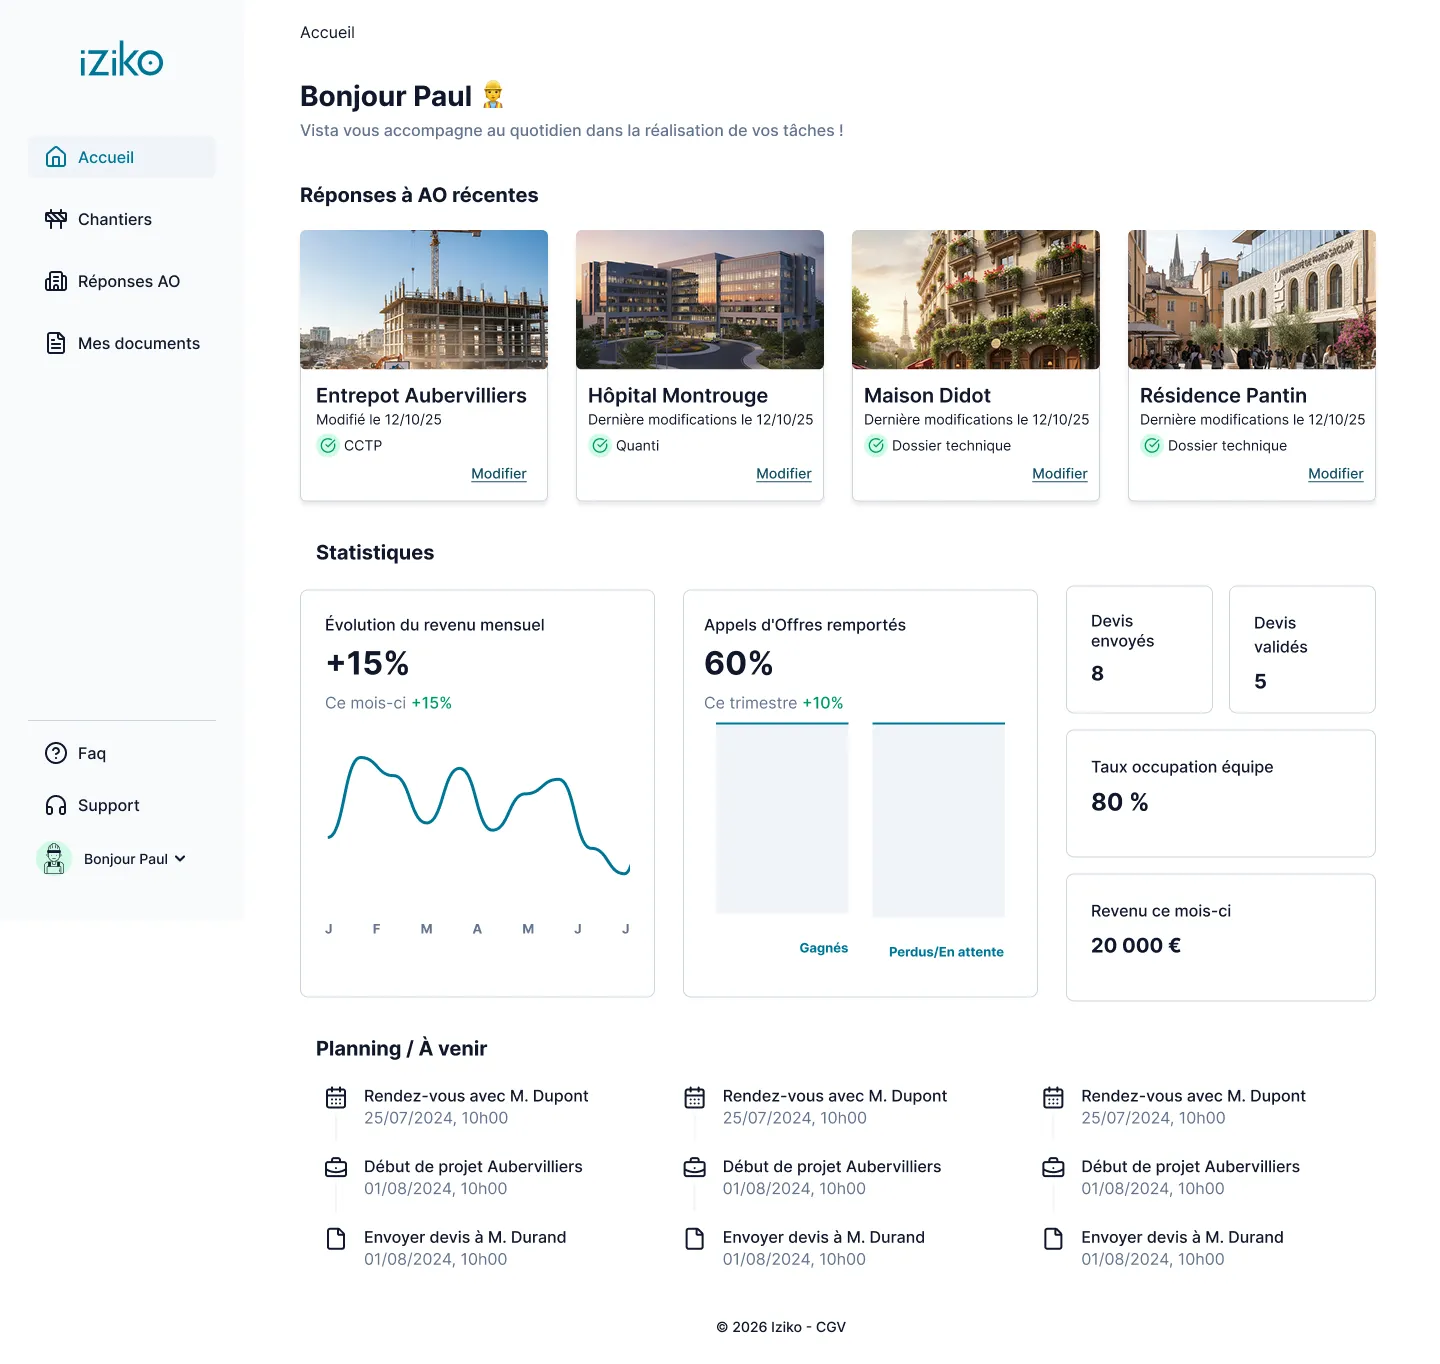Image resolution: width=1440 pixels, height=1364 pixels.
Task: Click the Gagnés legend label
Action: pyautogui.click(x=824, y=948)
